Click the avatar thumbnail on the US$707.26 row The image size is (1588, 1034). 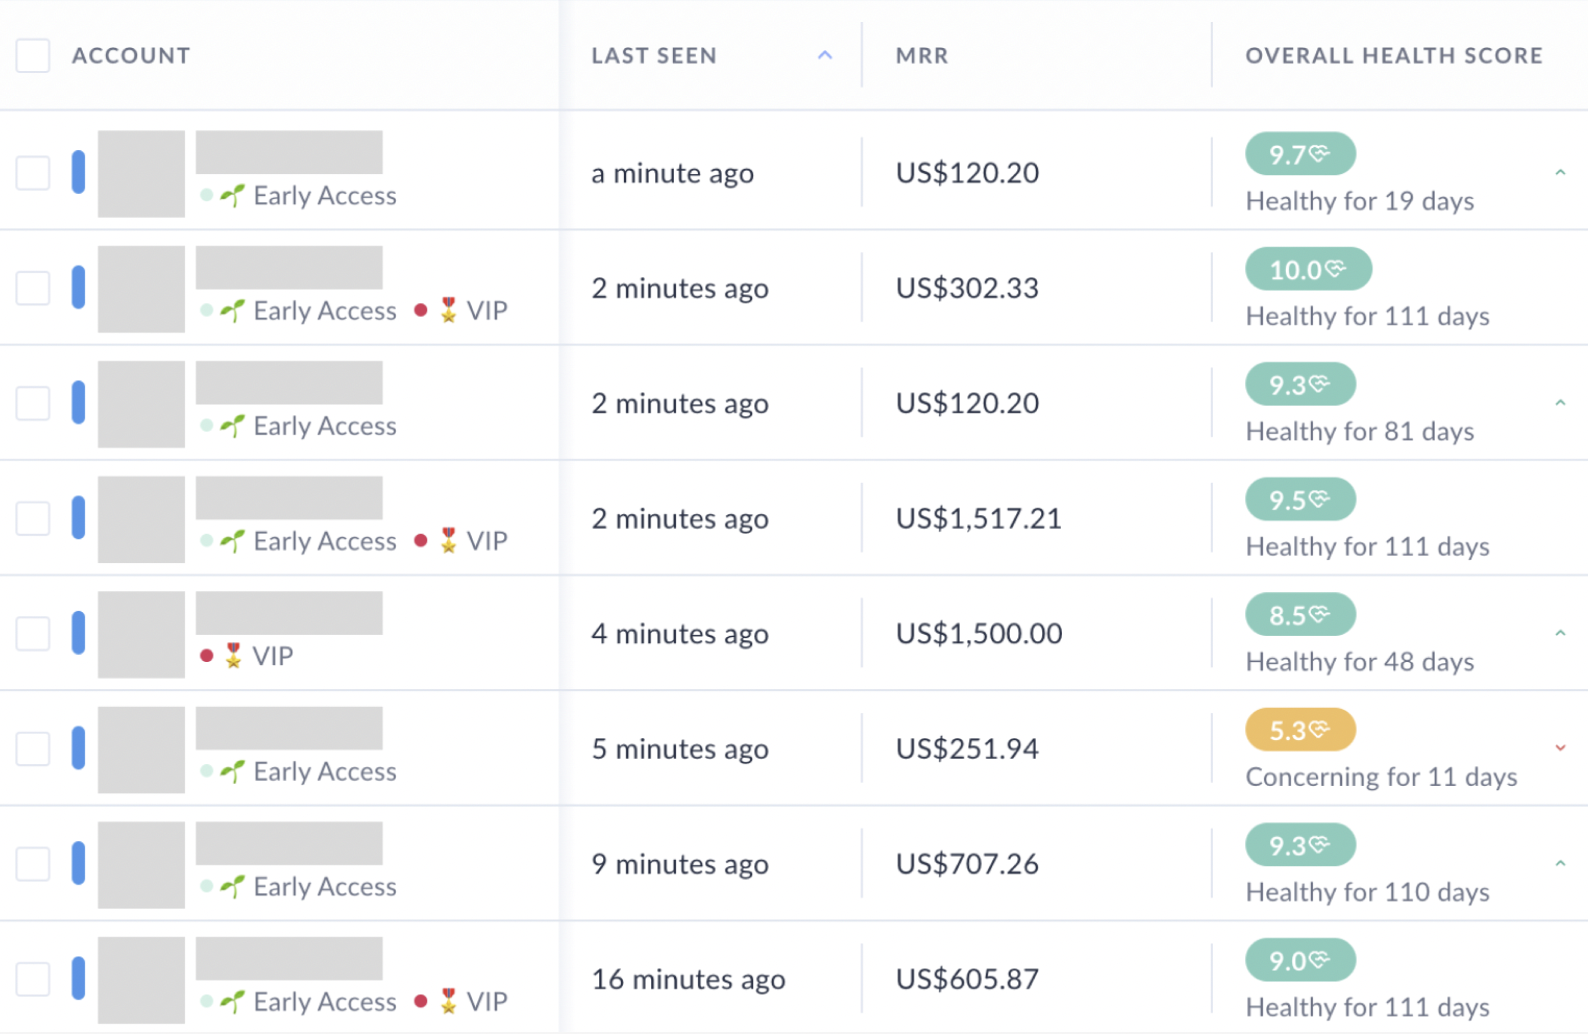pos(141,865)
